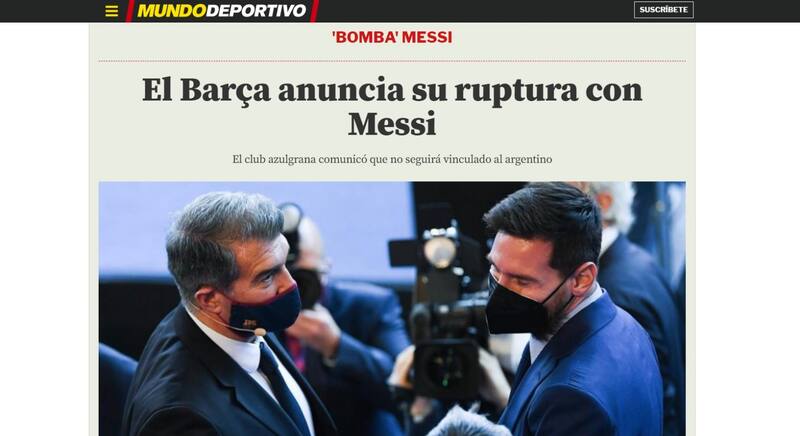Open the yellow hamburger menu
This screenshot has width=800, height=436.
tap(111, 11)
